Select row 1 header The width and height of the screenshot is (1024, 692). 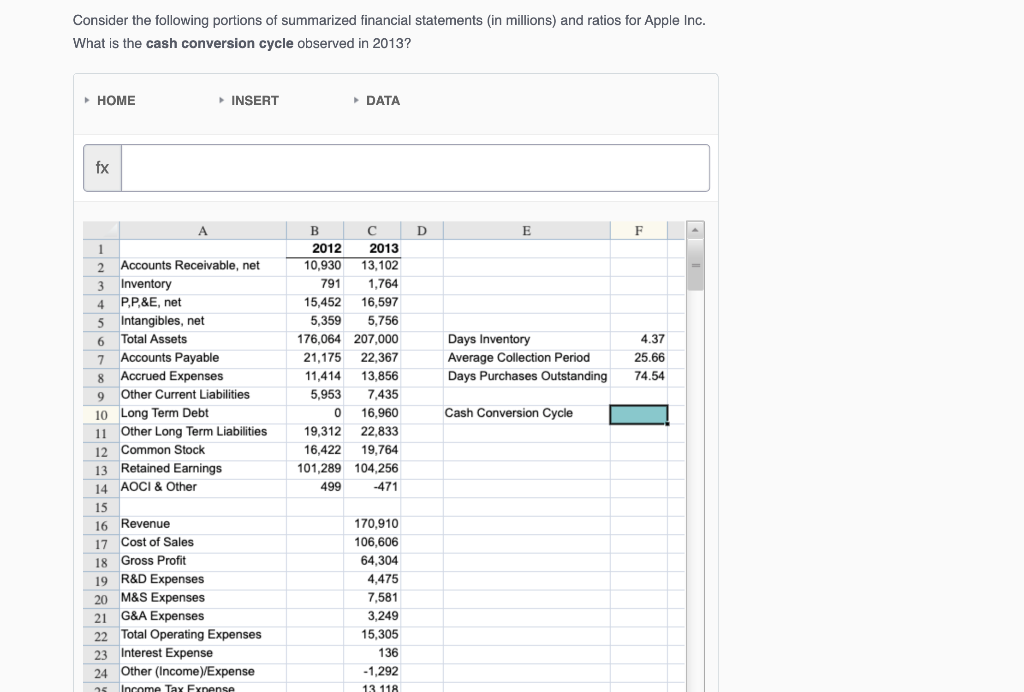pyautogui.click(x=101, y=249)
